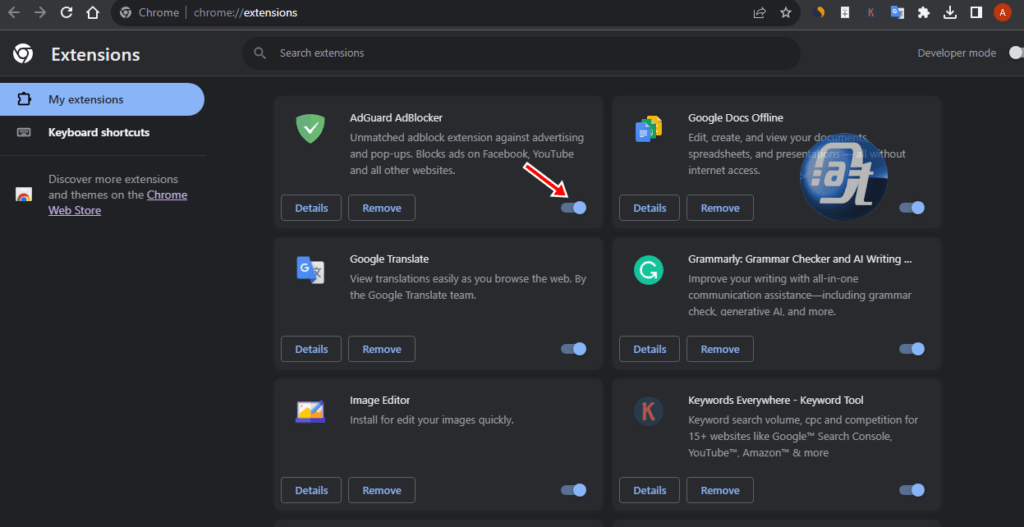This screenshot has height=527, width=1024.
Task: Remove the Image Editor extension
Action: coord(381,490)
